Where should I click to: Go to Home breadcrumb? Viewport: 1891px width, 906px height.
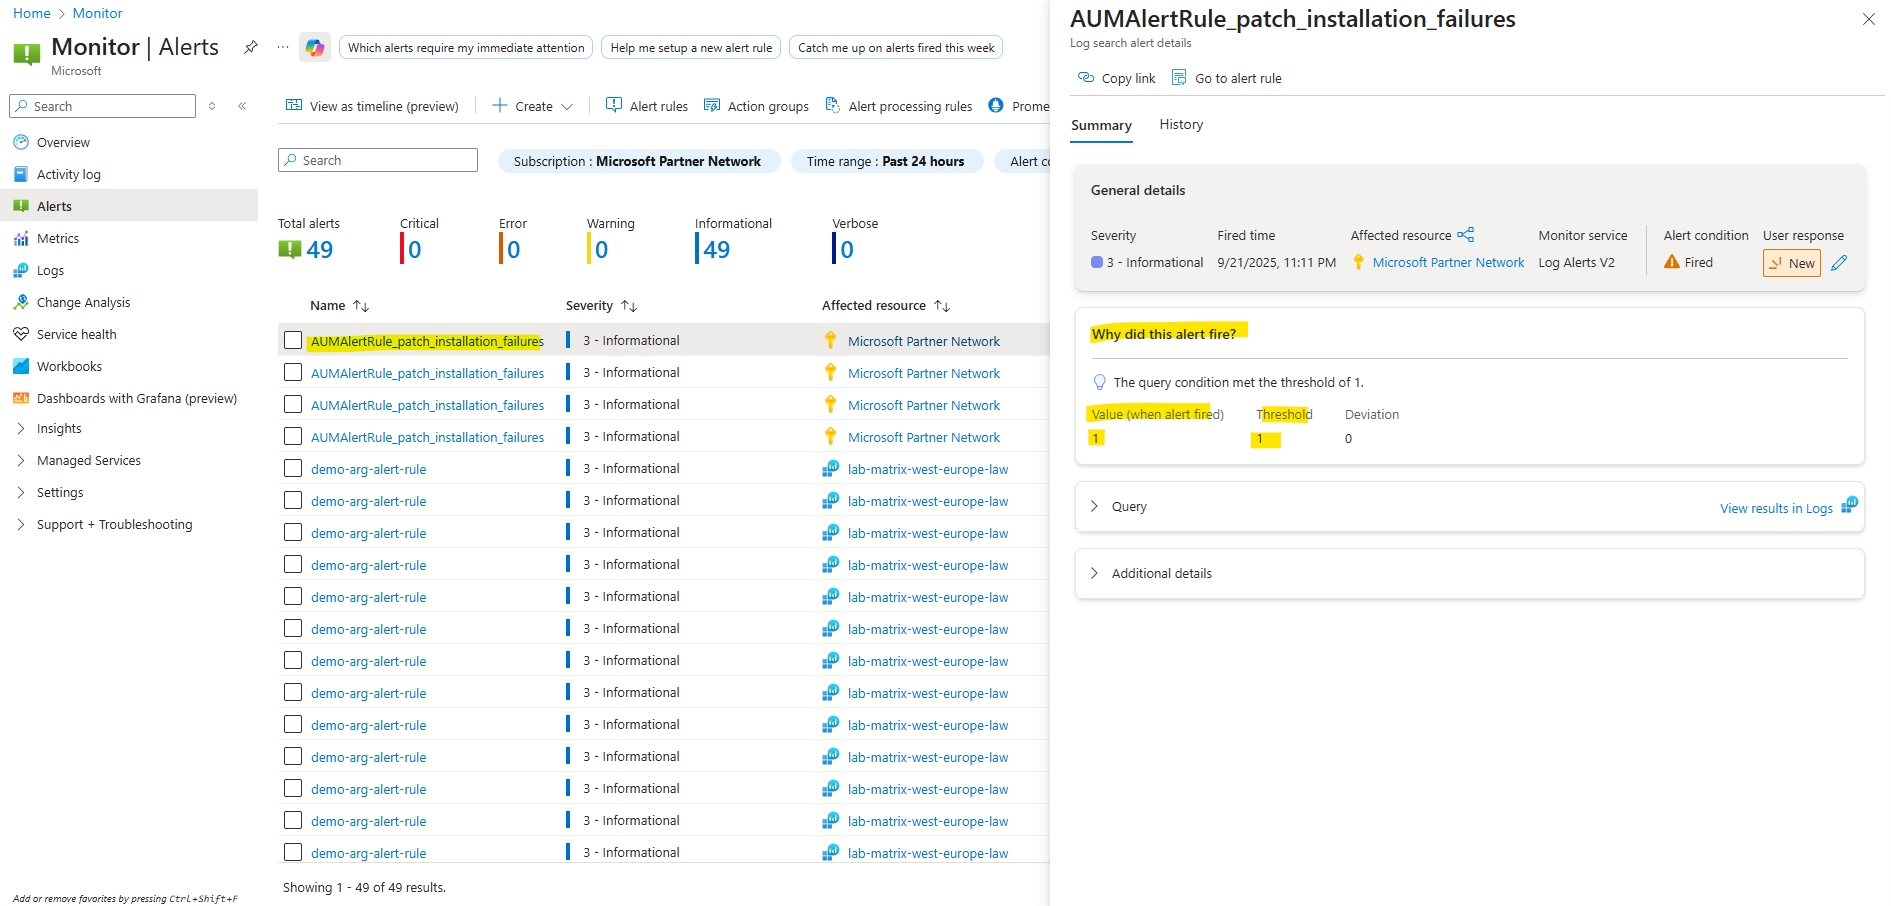32,13
